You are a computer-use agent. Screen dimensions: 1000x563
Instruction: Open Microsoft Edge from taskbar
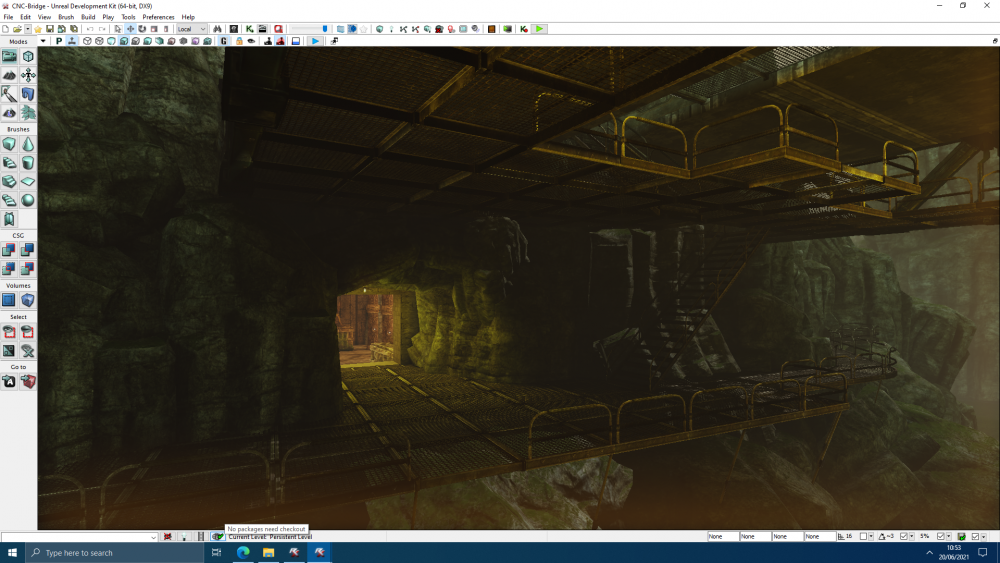(x=243, y=553)
